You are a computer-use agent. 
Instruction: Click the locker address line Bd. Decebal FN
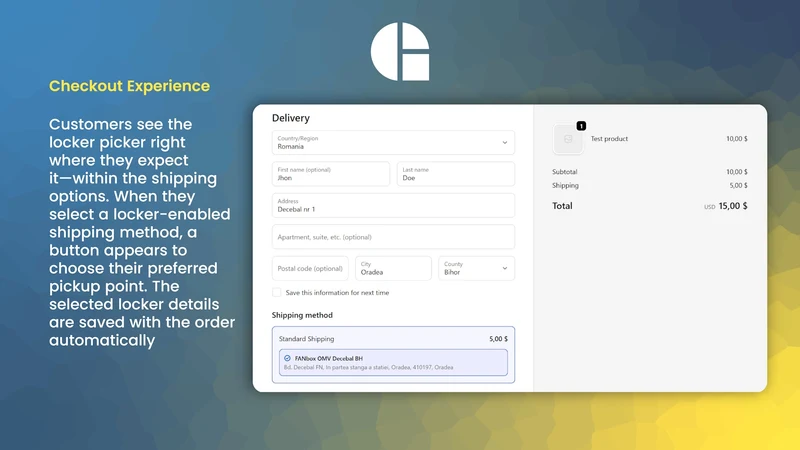pos(368,367)
